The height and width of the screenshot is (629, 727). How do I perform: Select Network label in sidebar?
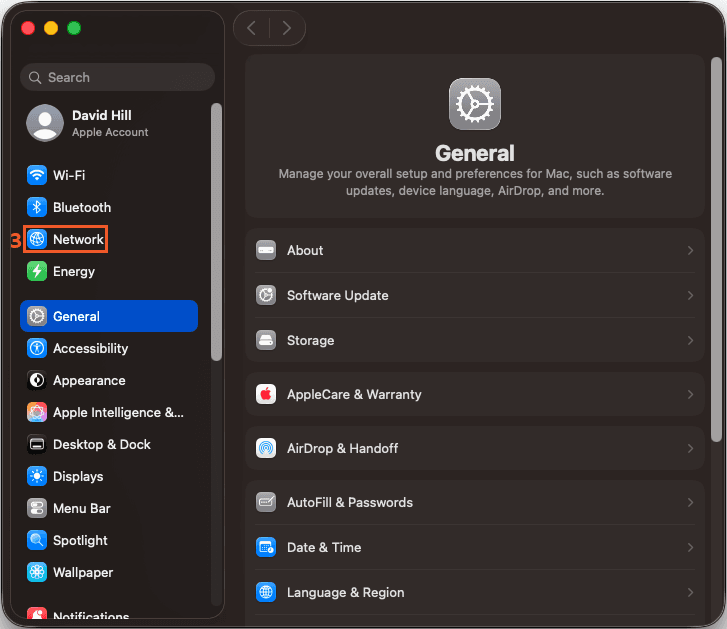coord(78,239)
